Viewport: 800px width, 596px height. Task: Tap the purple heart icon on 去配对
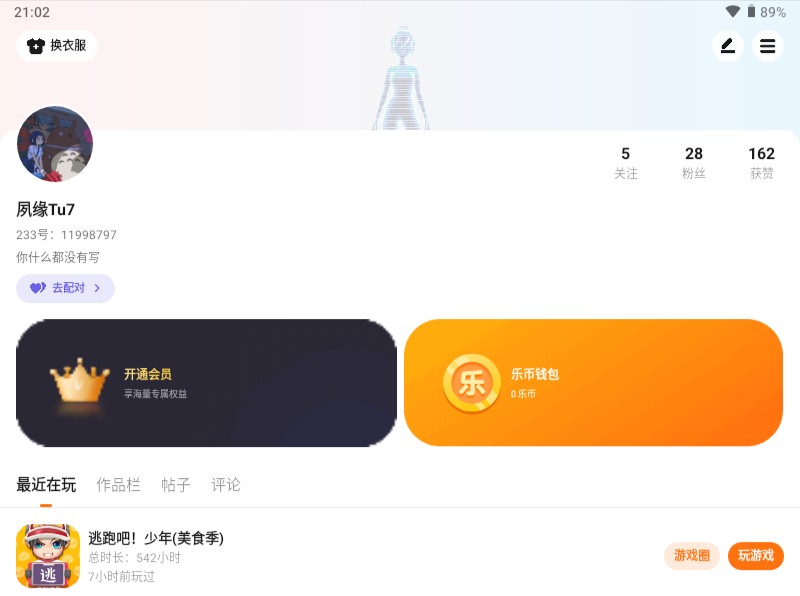[38, 288]
